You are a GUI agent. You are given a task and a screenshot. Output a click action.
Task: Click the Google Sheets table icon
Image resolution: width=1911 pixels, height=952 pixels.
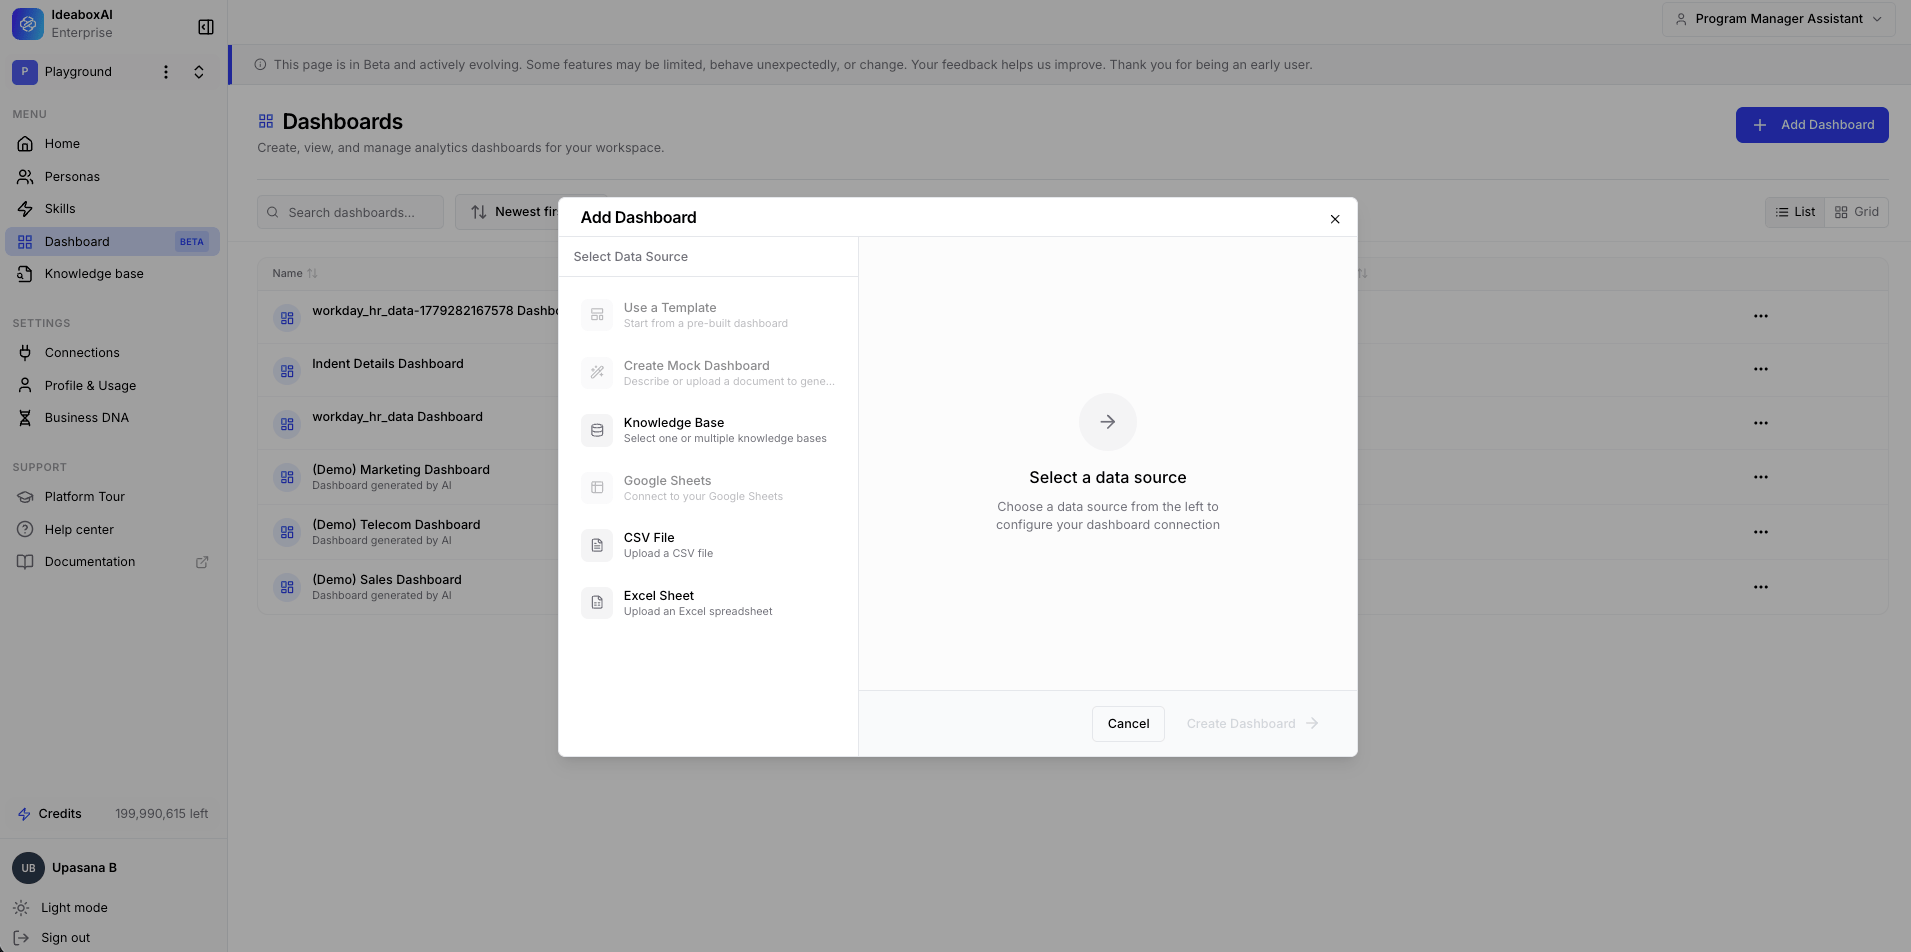597,488
